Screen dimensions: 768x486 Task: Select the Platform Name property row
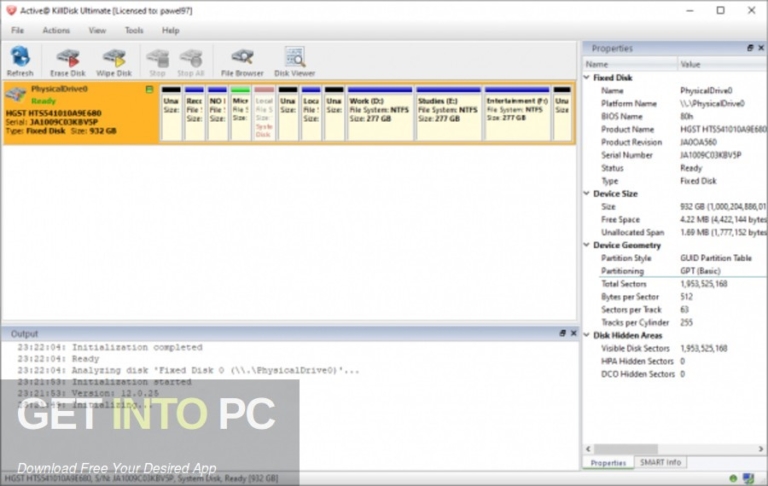[675, 103]
